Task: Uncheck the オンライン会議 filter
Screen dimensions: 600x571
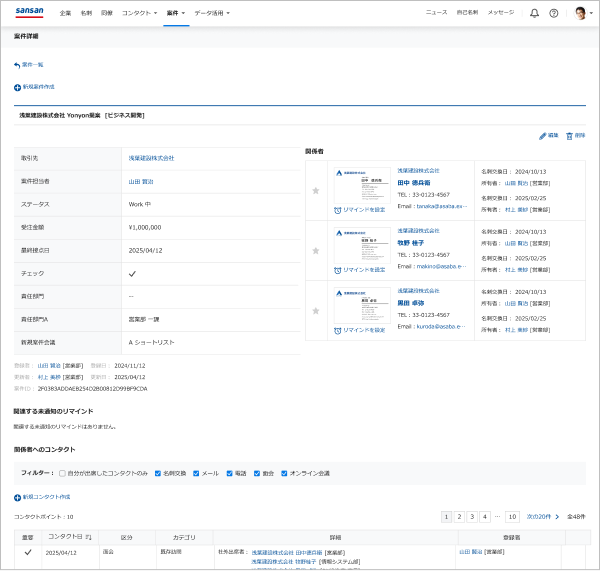Action: pos(284,473)
